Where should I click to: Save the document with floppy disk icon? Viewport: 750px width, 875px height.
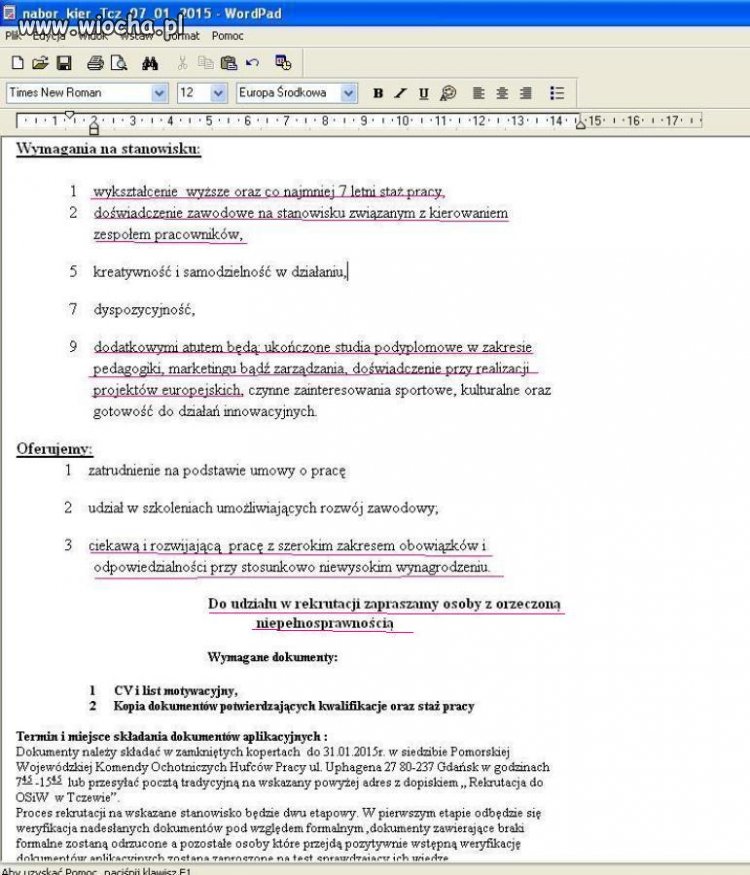64,62
